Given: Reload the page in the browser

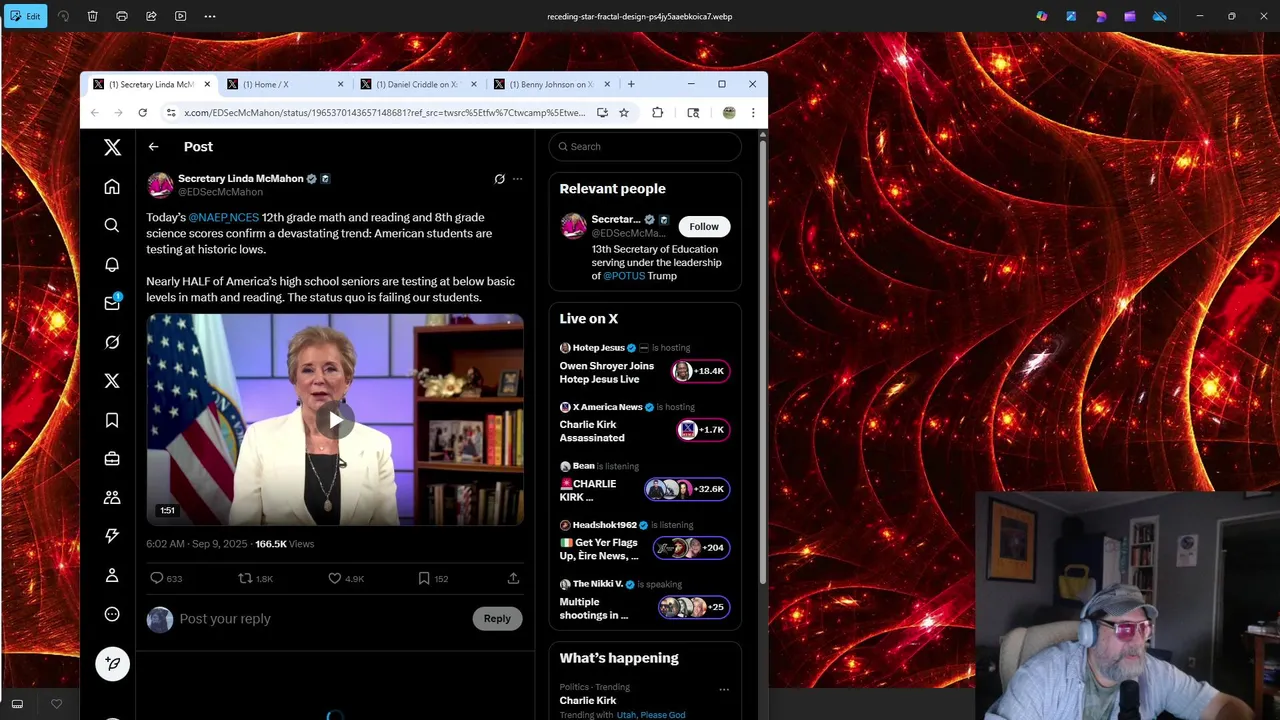Looking at the screenshot, I should [x=142, y=113].
